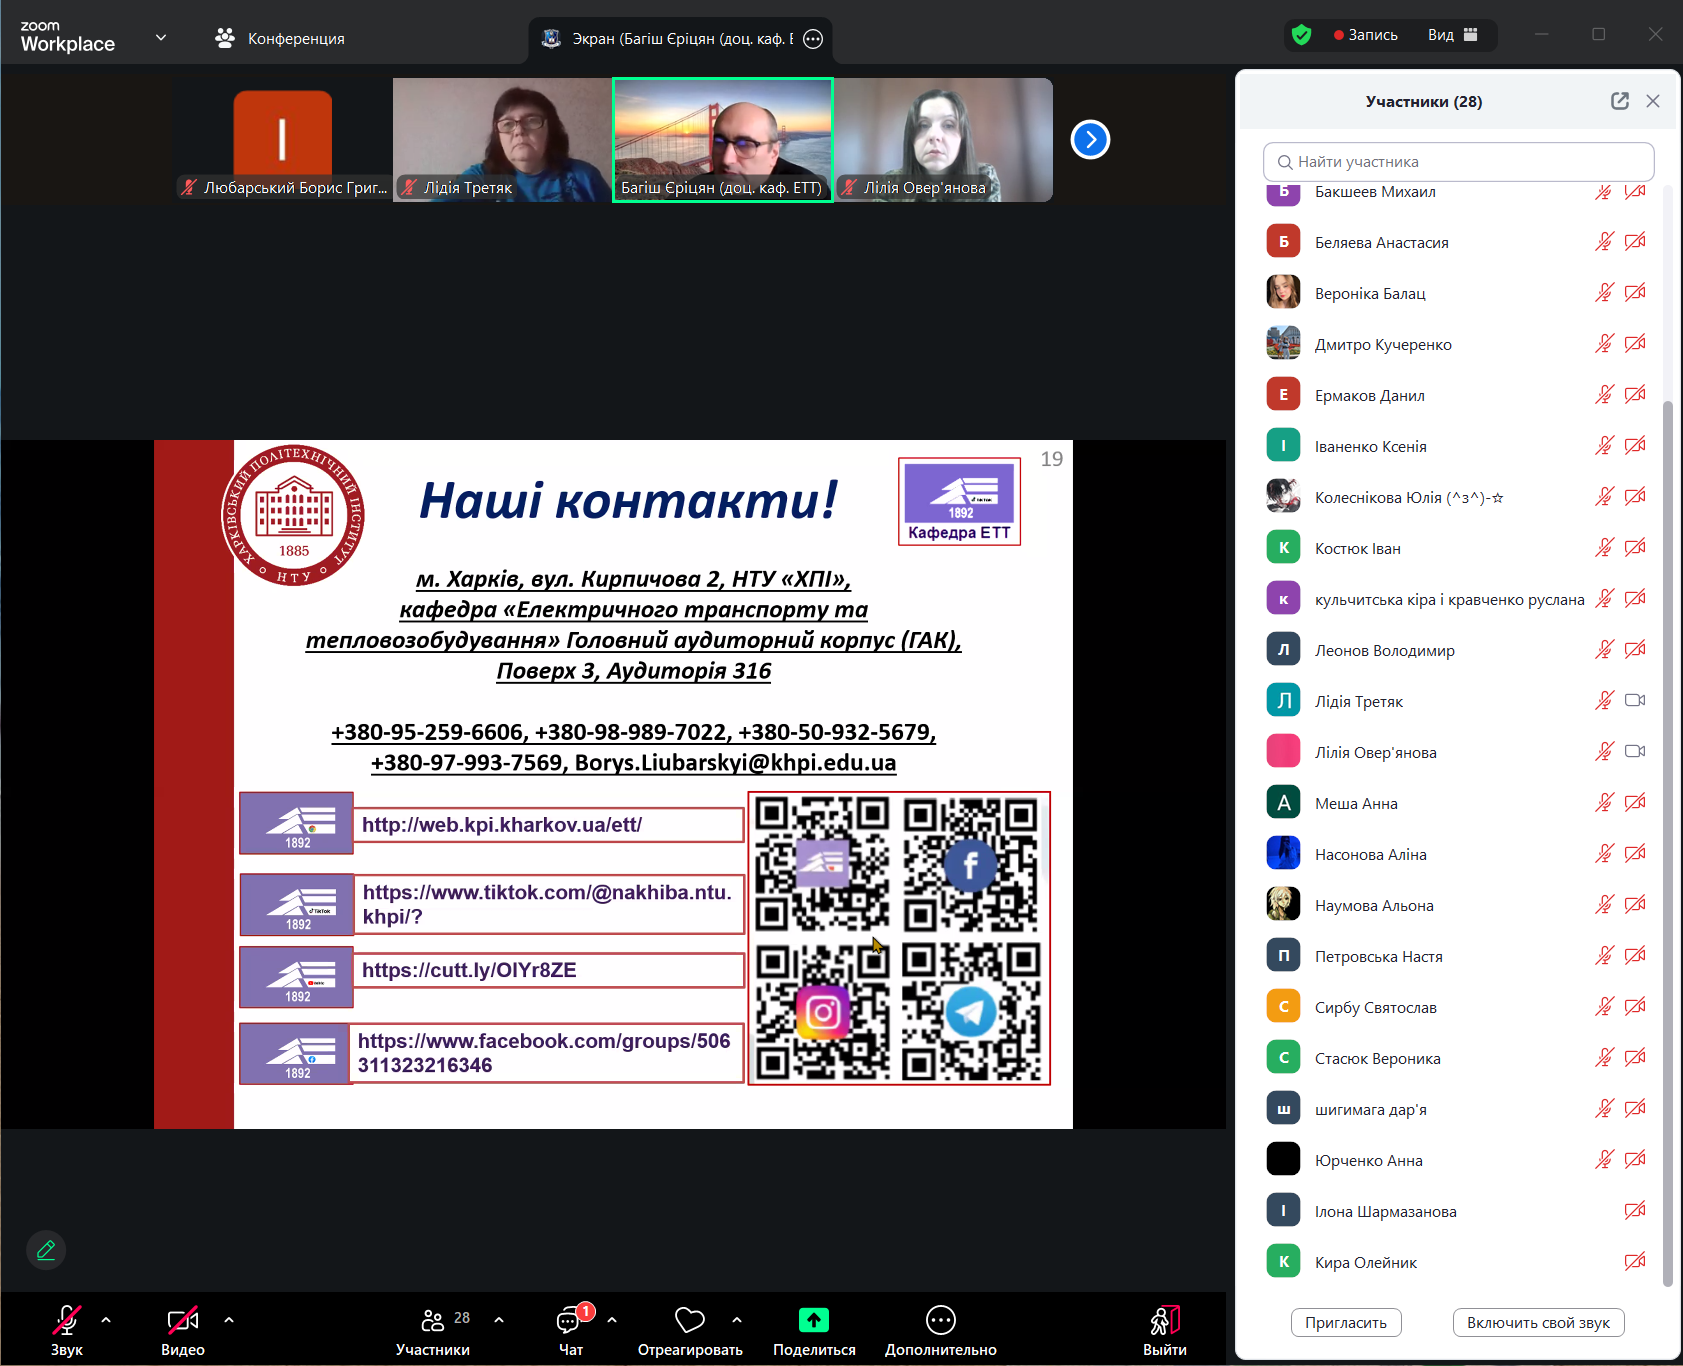
Task: Click the participant search field
Action: pos(1458,162)
